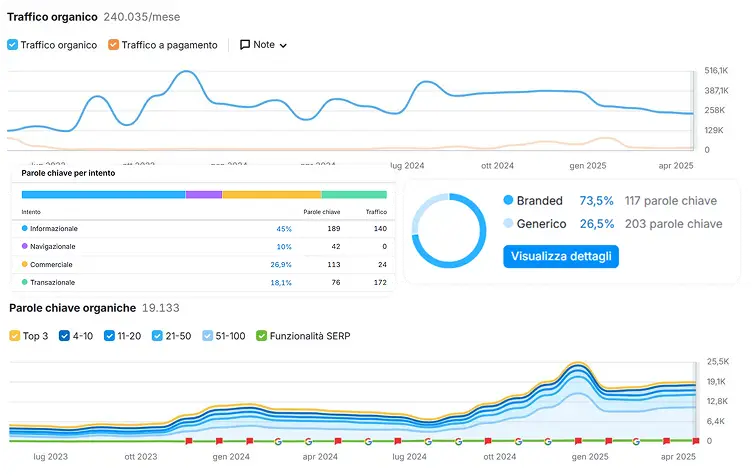Open the Commerciale 26,9% link
The image size is (755, 476).
281,264
